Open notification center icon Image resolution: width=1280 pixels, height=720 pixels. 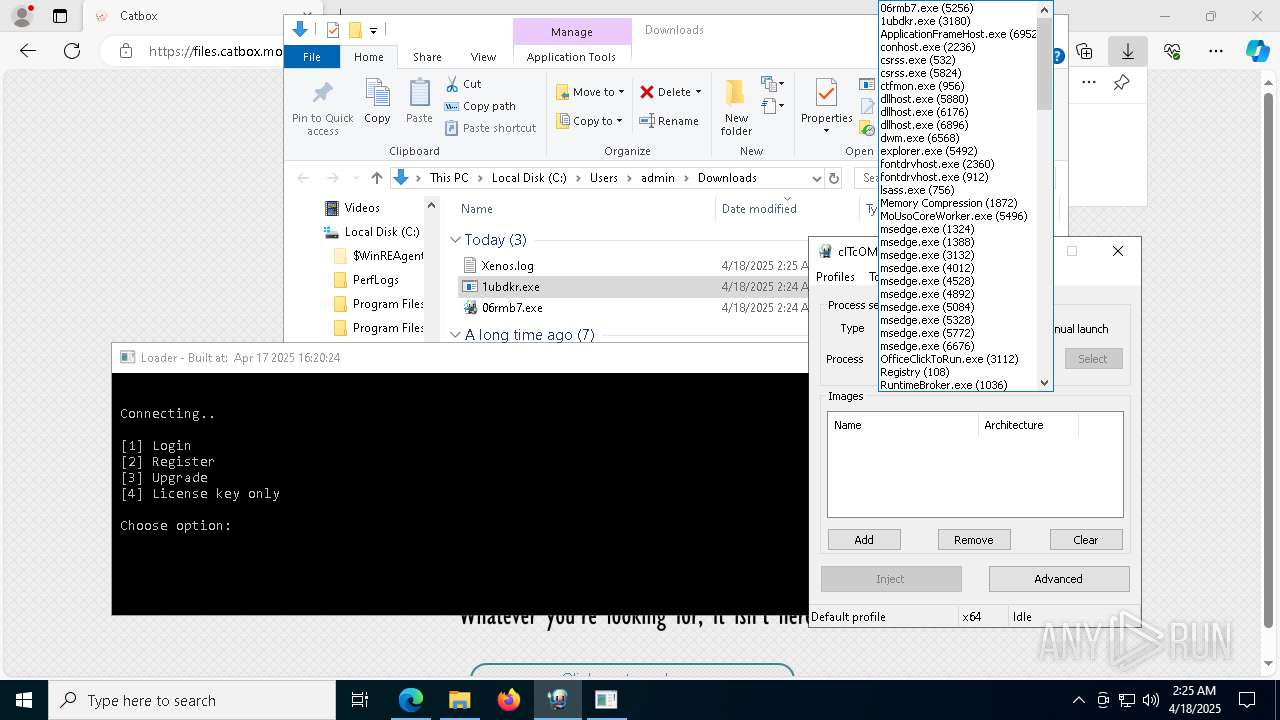(x=1247, y=700)
